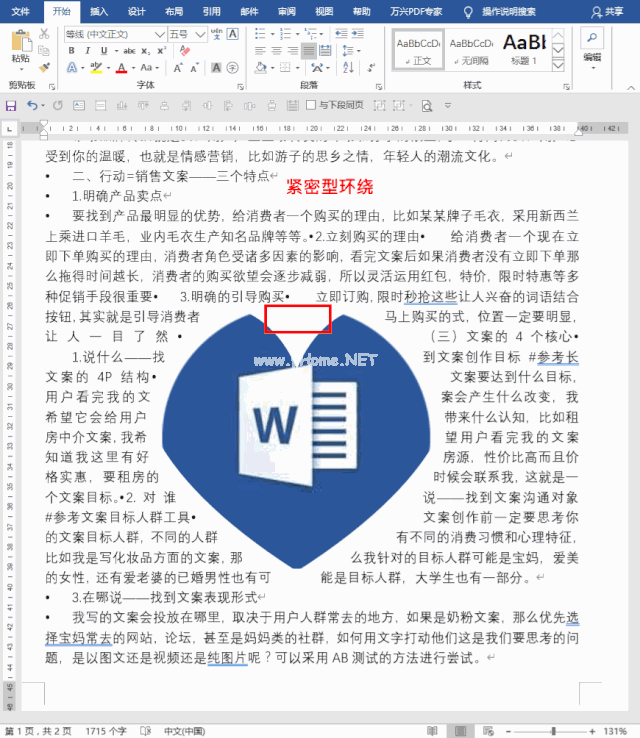640x738 pixels.
Task: Click the bullet list icon
Action: (259, 33)
